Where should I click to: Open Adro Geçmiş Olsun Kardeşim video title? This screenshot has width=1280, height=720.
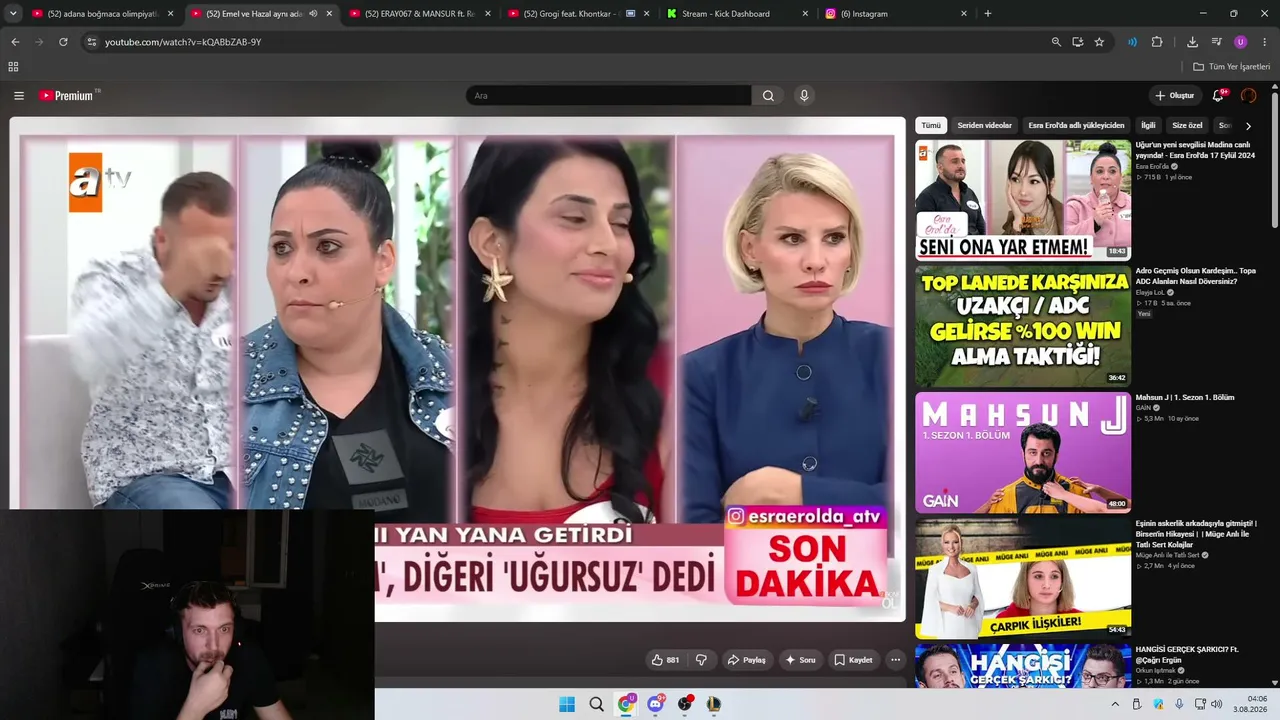[x=1195, y=276]
